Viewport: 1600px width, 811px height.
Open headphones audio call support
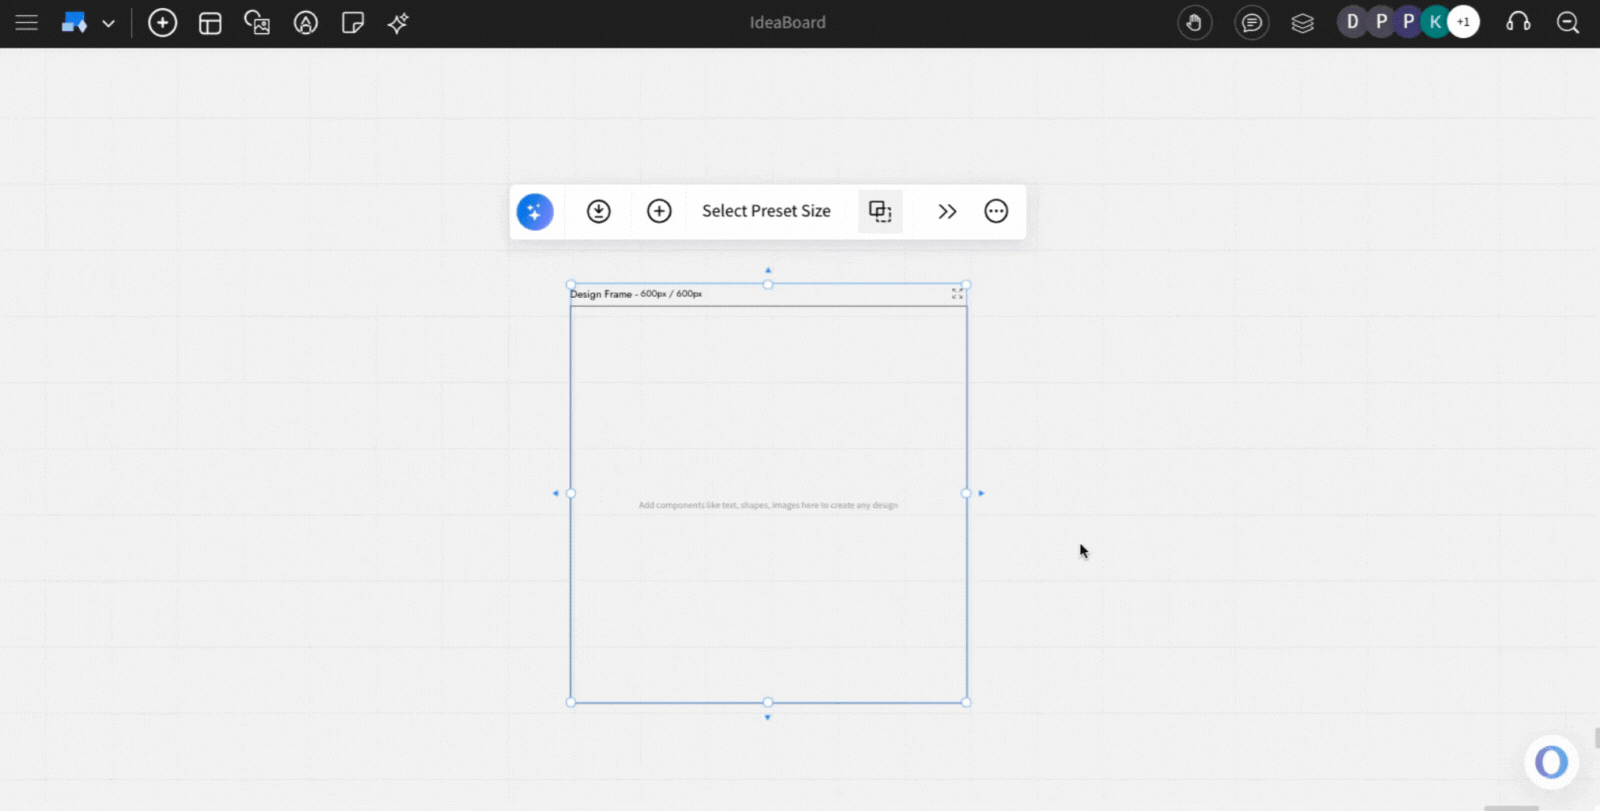[x=1518, y=22]
